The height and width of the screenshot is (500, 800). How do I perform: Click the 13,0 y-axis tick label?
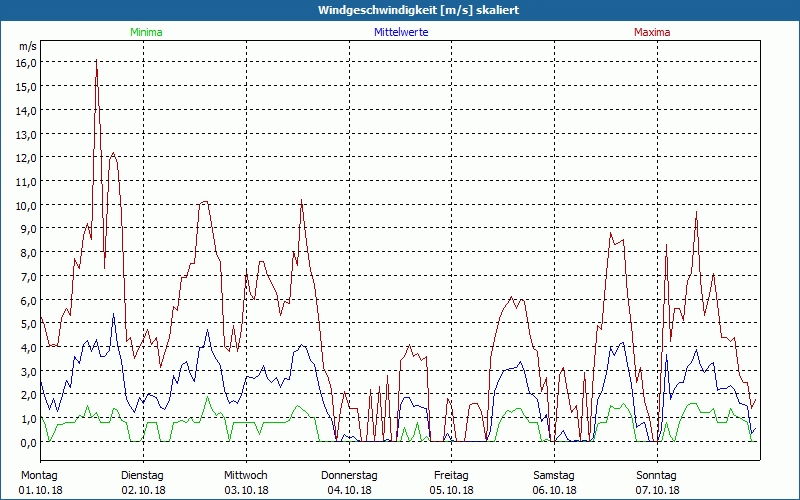[x=26, y=134]
